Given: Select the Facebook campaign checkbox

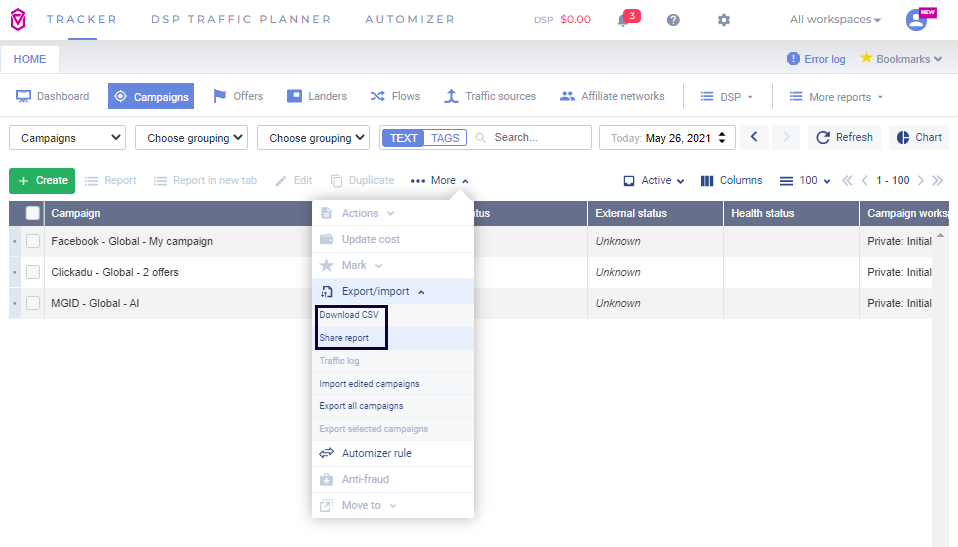Looking at the screenshot, I should point(33,241).
